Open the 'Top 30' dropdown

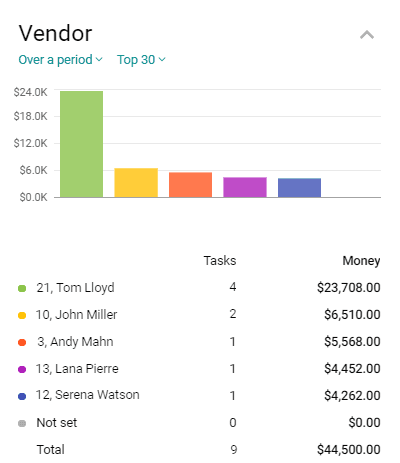tap(141, 60)
